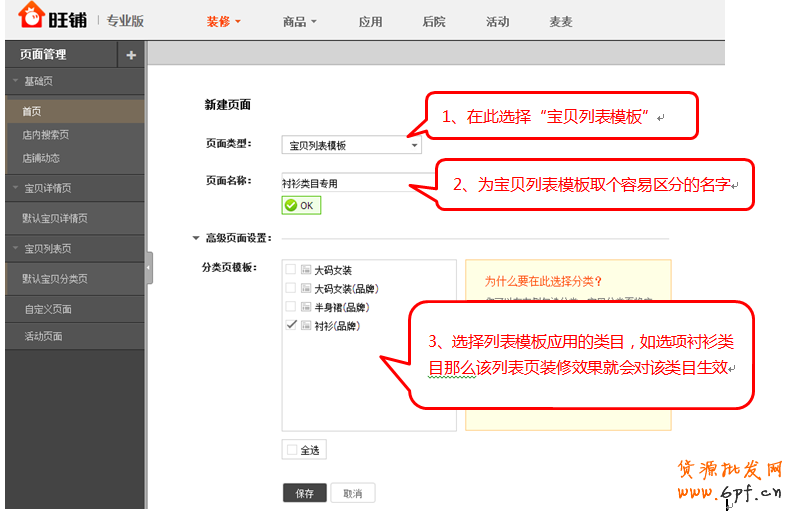
Task: Toggle the 全选 select-all checkbox
Action: click(292, 450)
